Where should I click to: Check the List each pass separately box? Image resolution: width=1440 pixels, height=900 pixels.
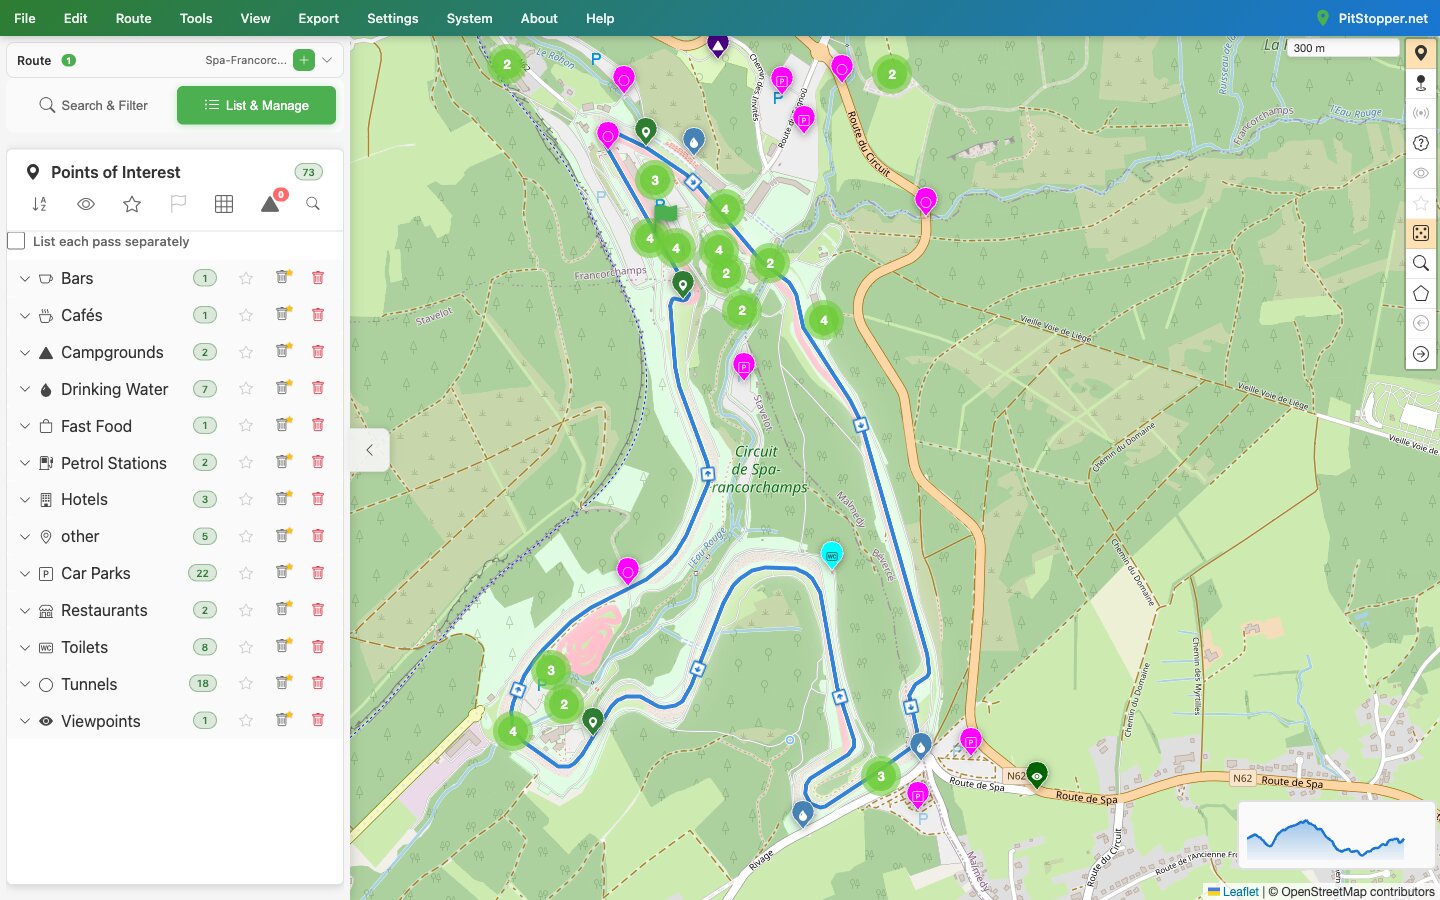coord(16,241)
